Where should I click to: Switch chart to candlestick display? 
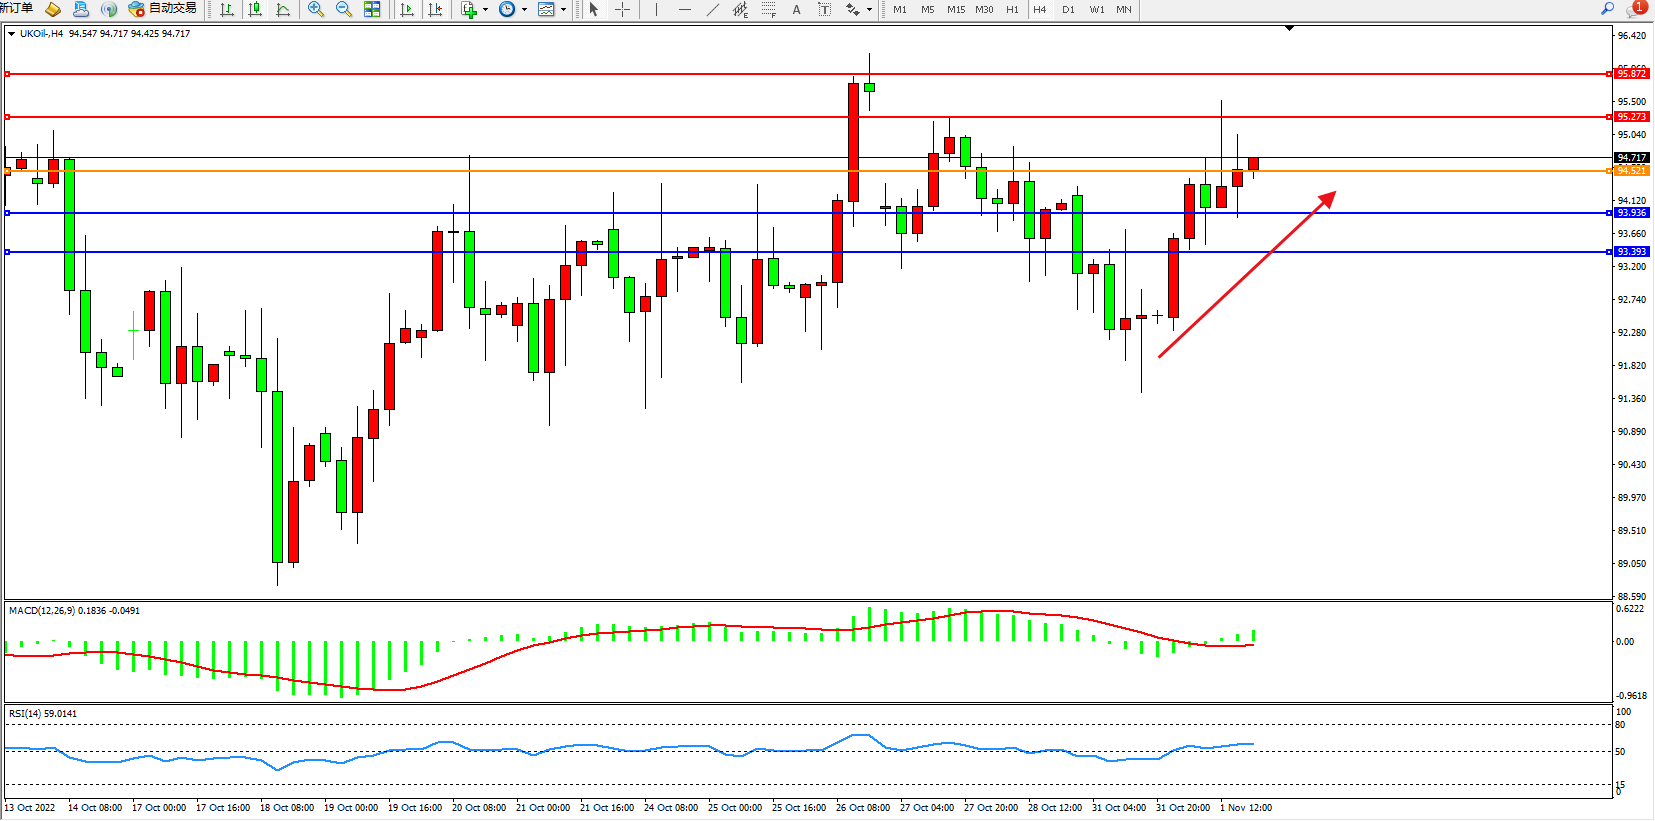tap(255, 10)
